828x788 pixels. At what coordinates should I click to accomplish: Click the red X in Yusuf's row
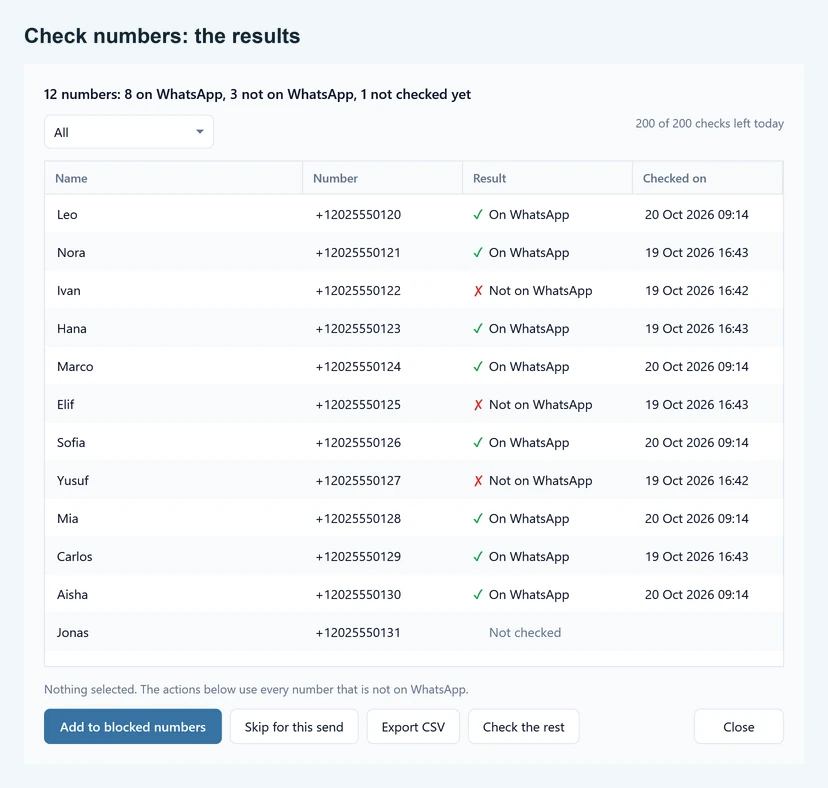click(x=478, y=481)
